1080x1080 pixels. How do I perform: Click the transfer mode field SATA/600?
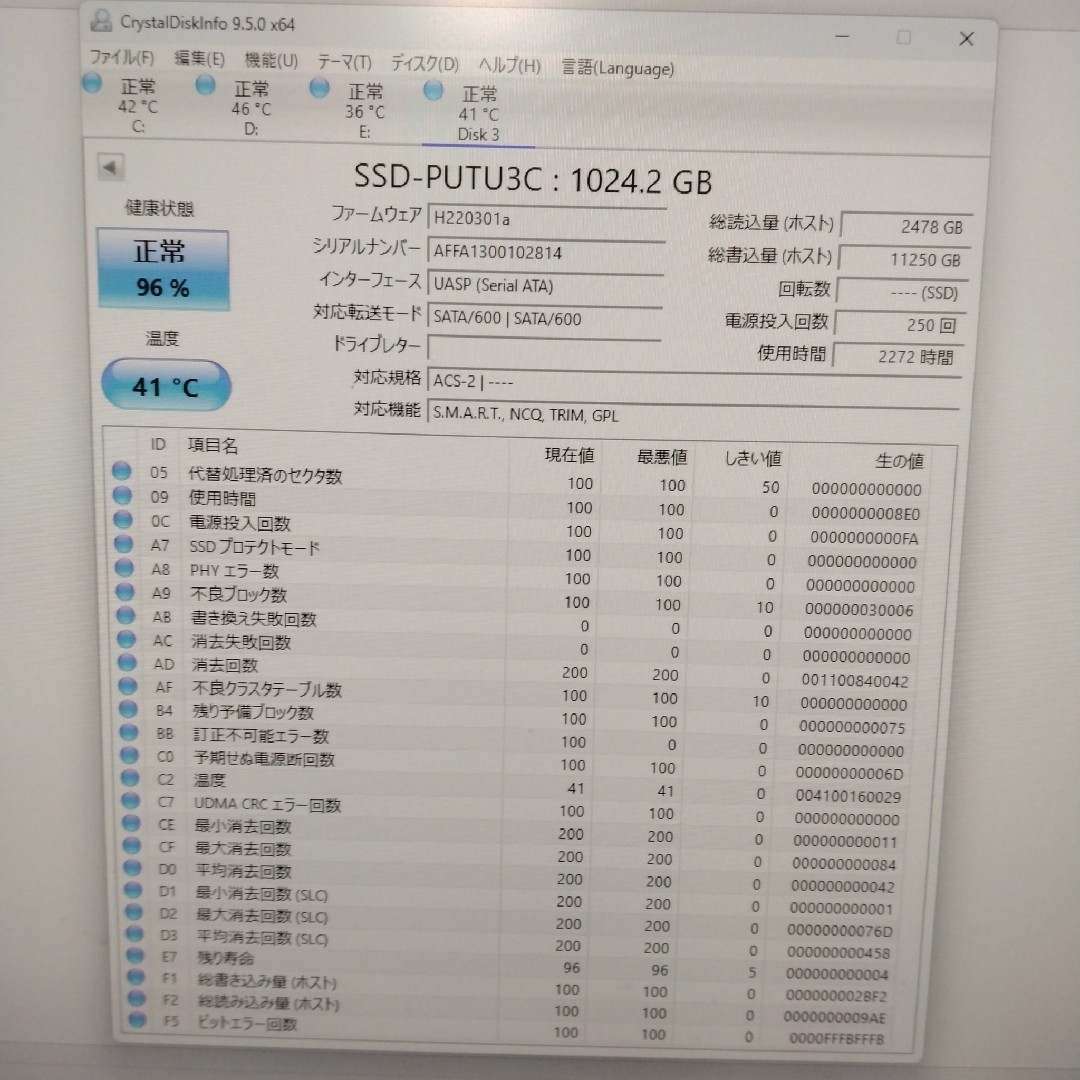tap(544, 318)
